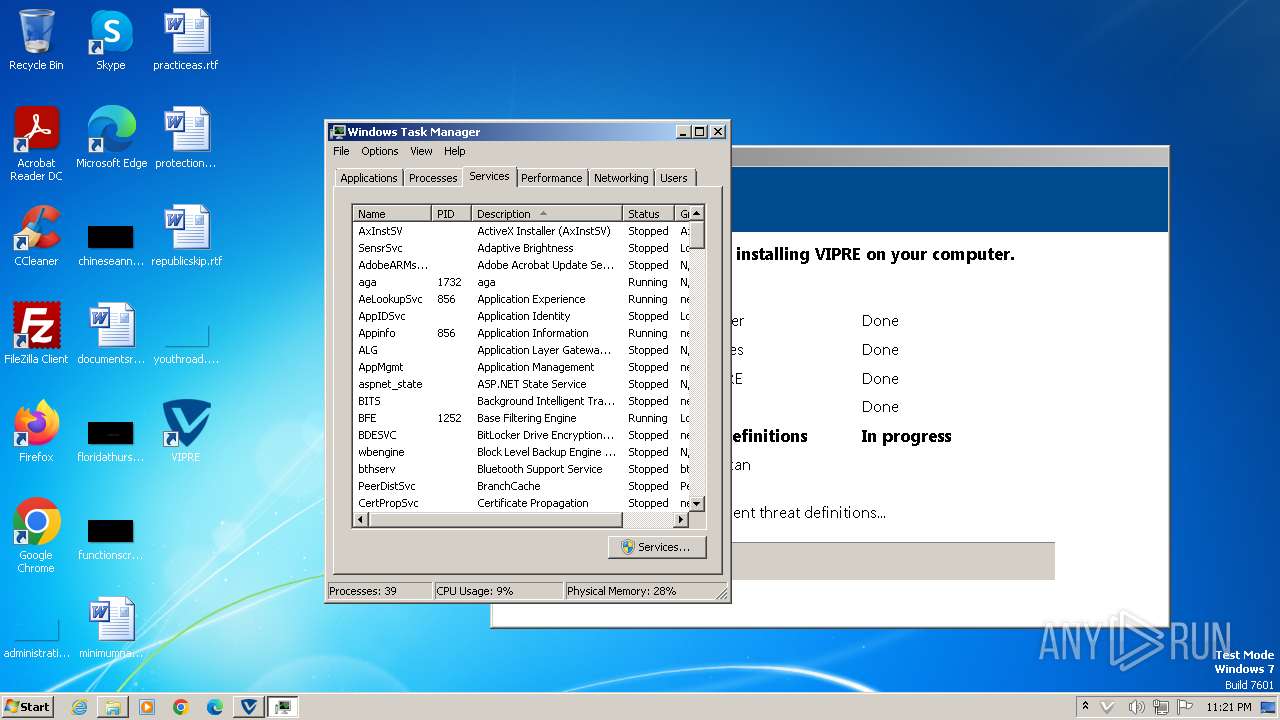
Task: Select the aga running service row
Action: coord(521,282)
